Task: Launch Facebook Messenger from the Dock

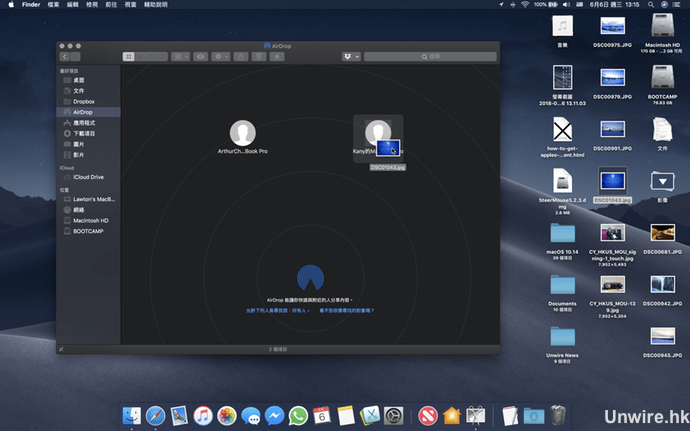Action: [x=274, y=415]
